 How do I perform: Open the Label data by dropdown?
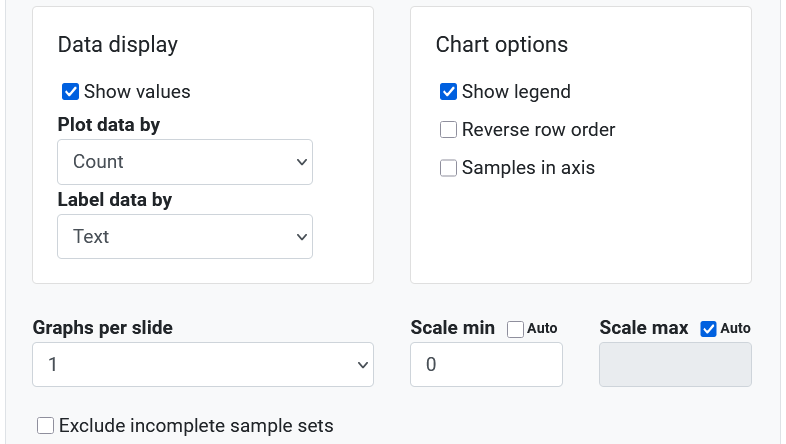click(184, 237)
